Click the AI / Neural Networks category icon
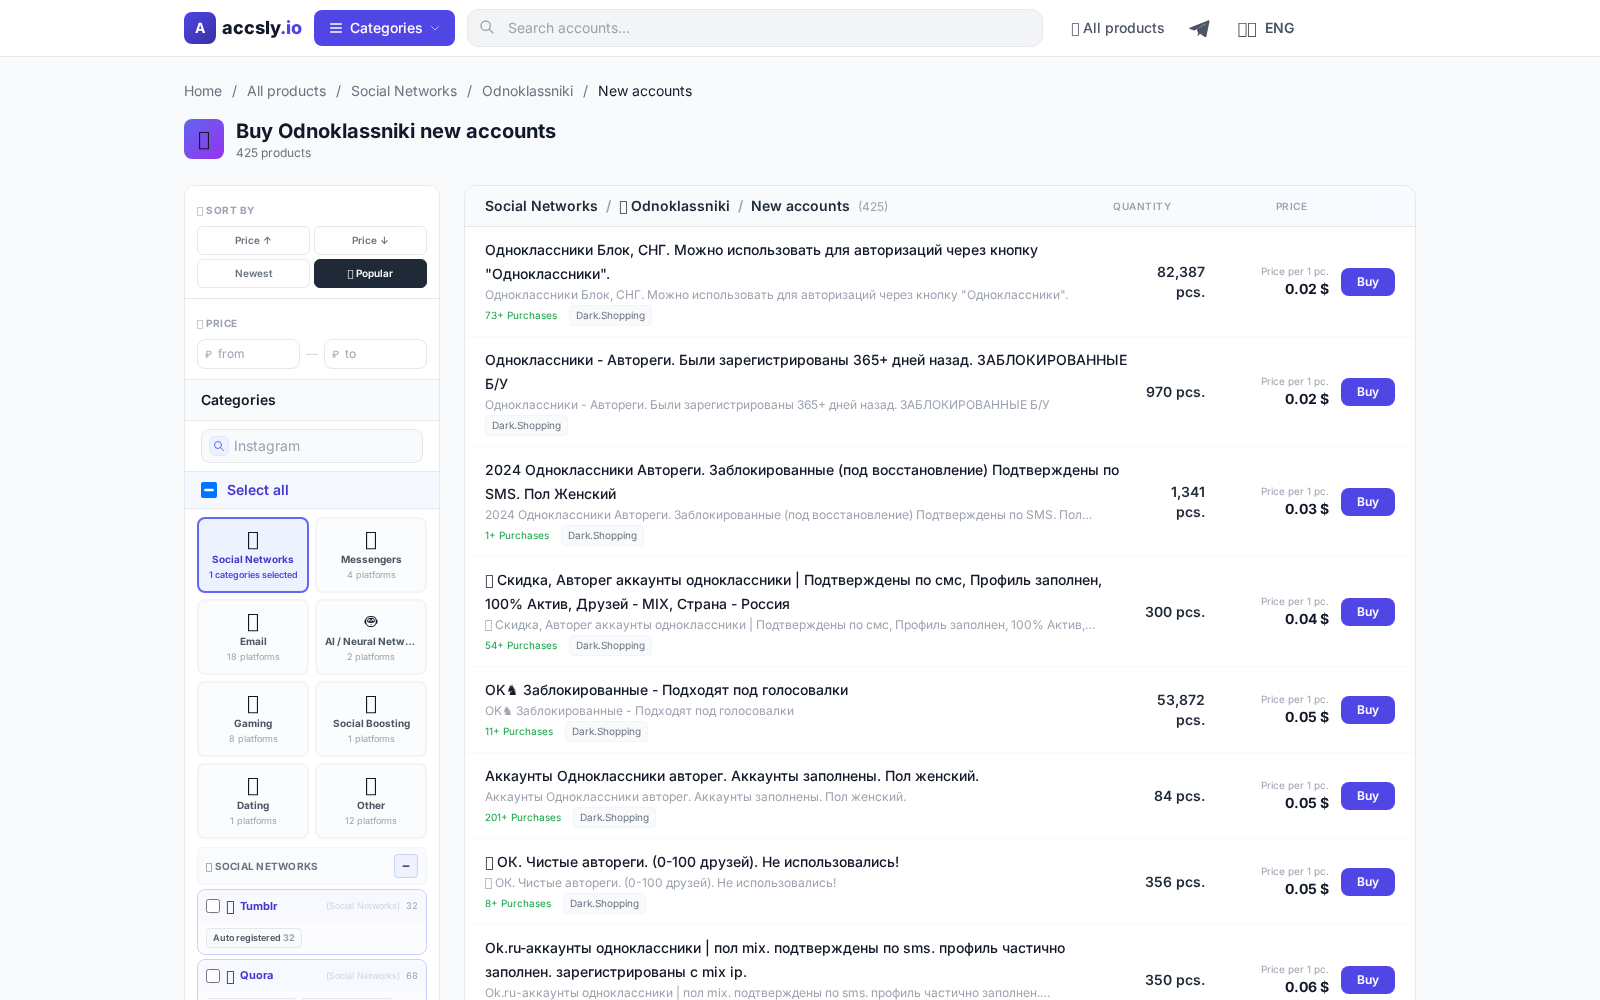This screenshot has width=1600, height=1000. [371, 620]
